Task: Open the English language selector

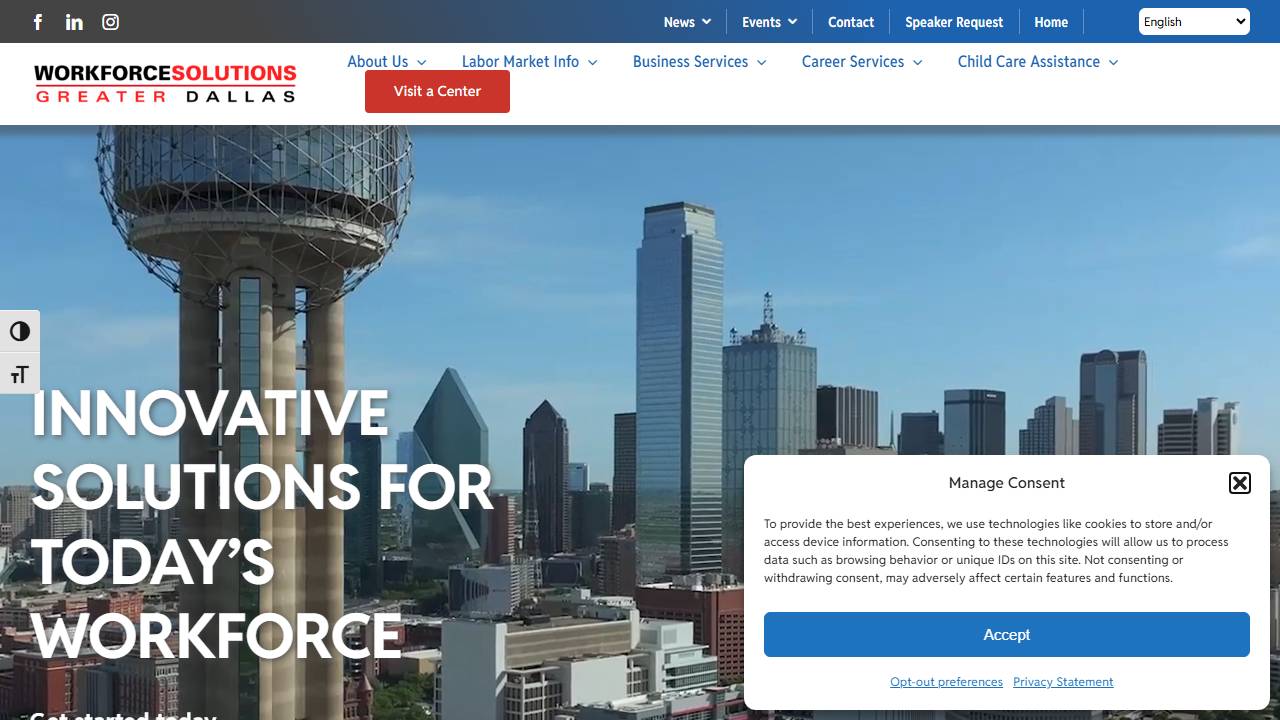Action: (x=1193, y=21)
